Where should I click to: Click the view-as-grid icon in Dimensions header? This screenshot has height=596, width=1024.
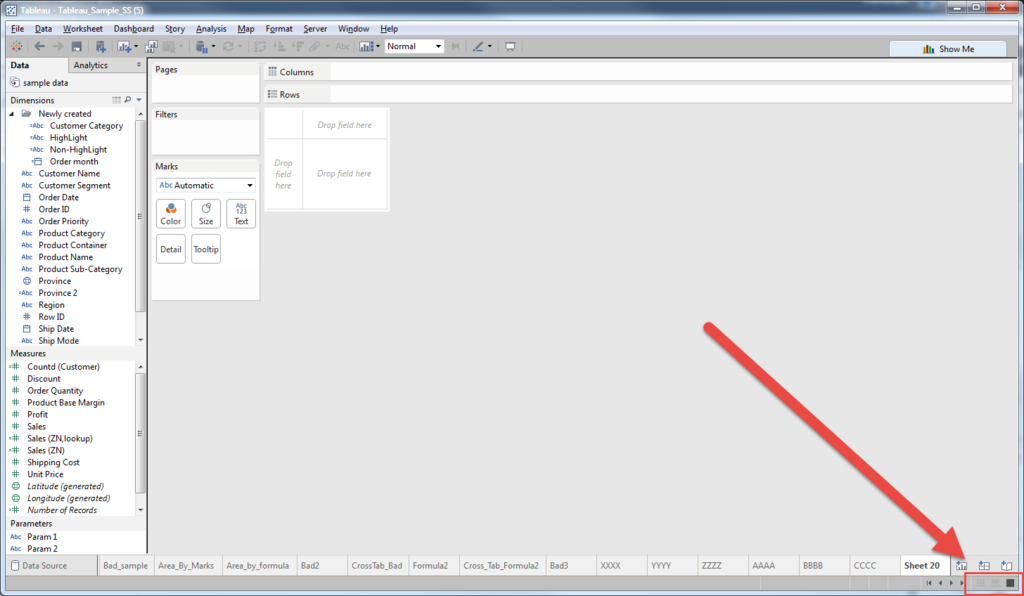116,100
